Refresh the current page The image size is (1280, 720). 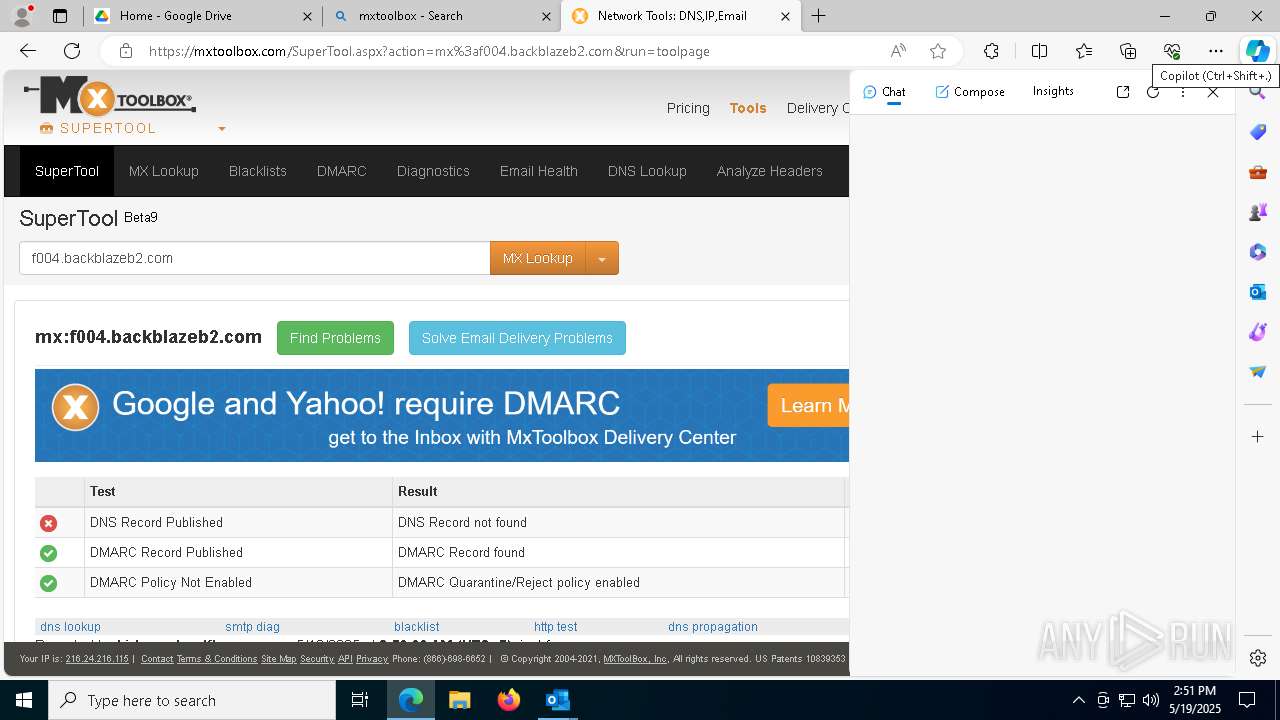tap(72, 51)
